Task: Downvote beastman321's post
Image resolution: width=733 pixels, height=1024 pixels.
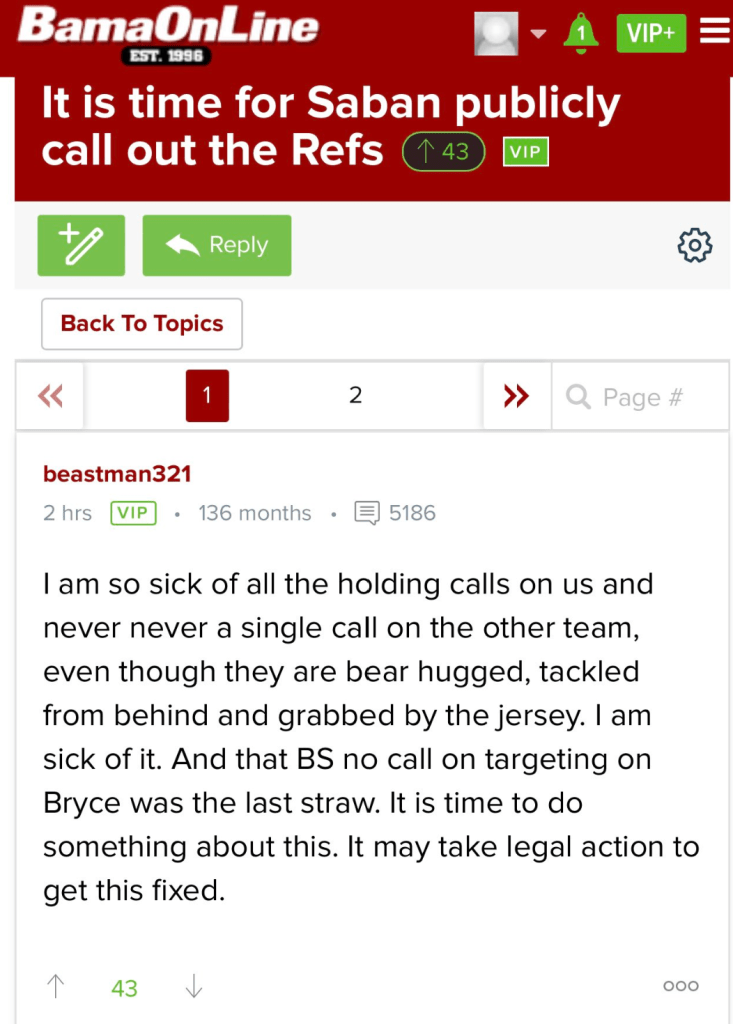Action: (x=194, y=987)
